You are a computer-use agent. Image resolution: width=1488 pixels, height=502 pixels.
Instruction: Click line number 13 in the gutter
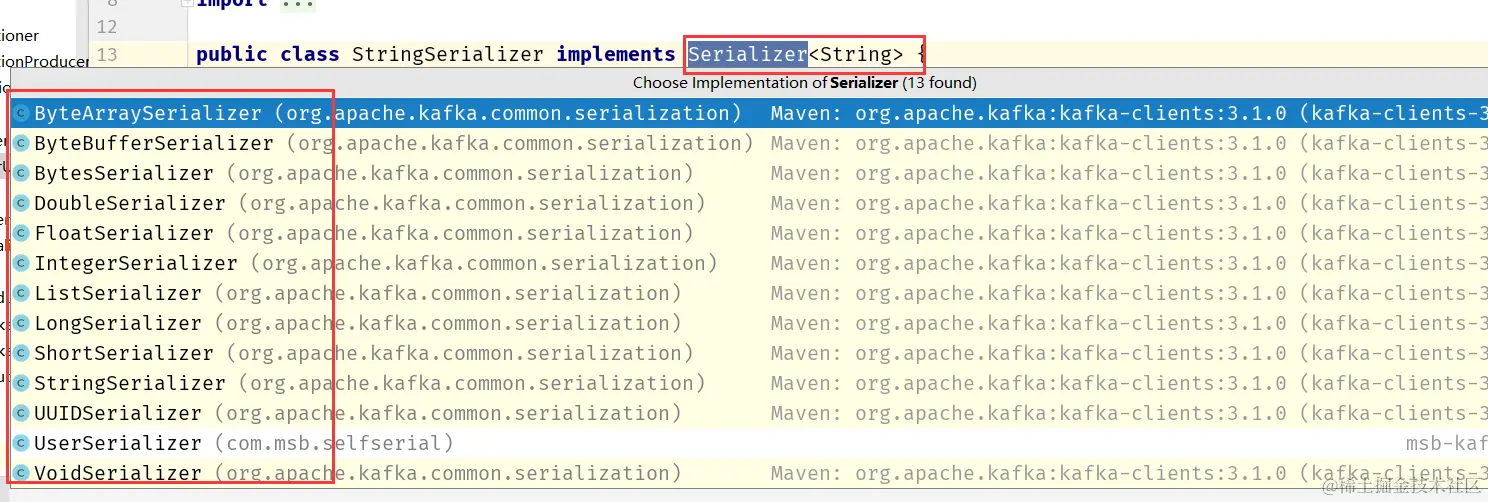click(x=107, y=54)
